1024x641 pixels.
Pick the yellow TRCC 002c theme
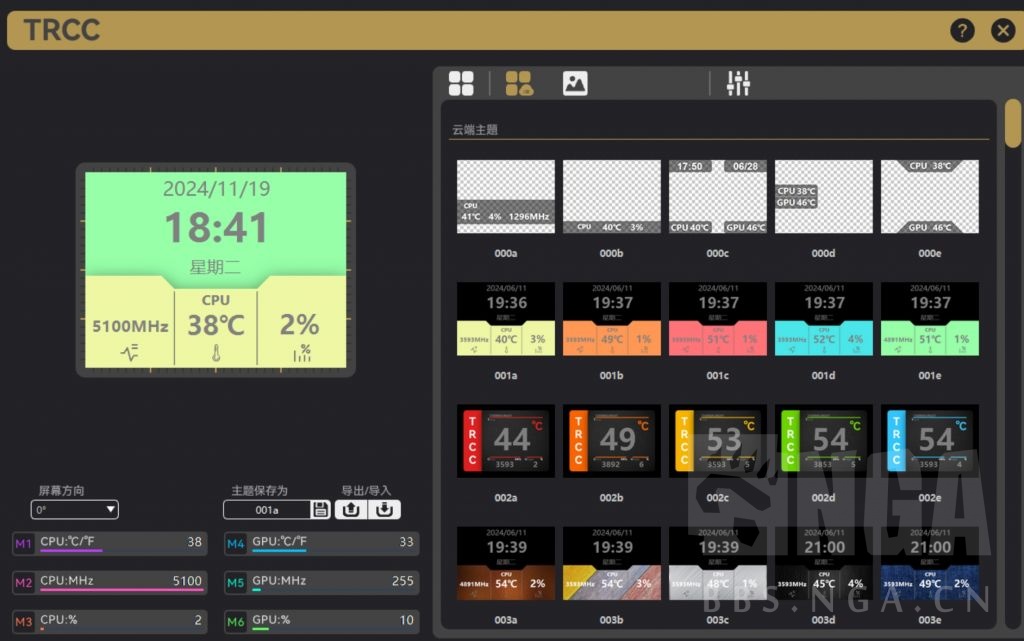[x=718, y=441]
